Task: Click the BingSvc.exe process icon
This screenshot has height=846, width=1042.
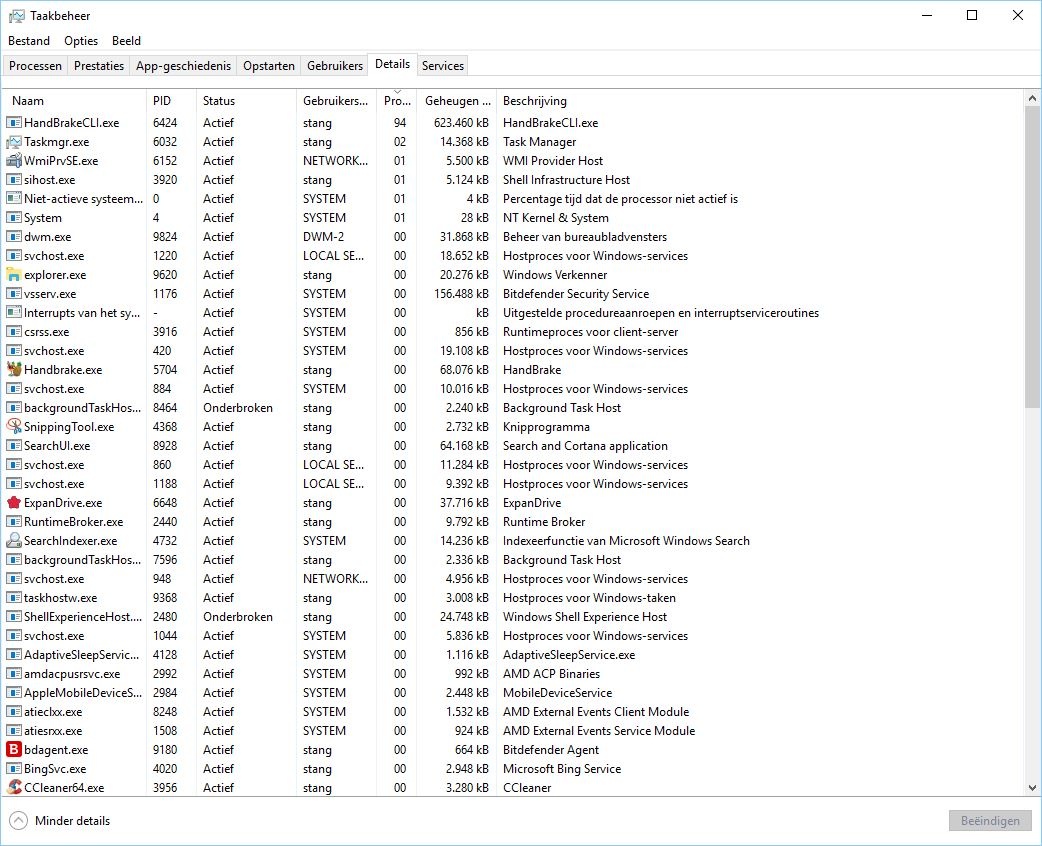Action: click(13, 769)
